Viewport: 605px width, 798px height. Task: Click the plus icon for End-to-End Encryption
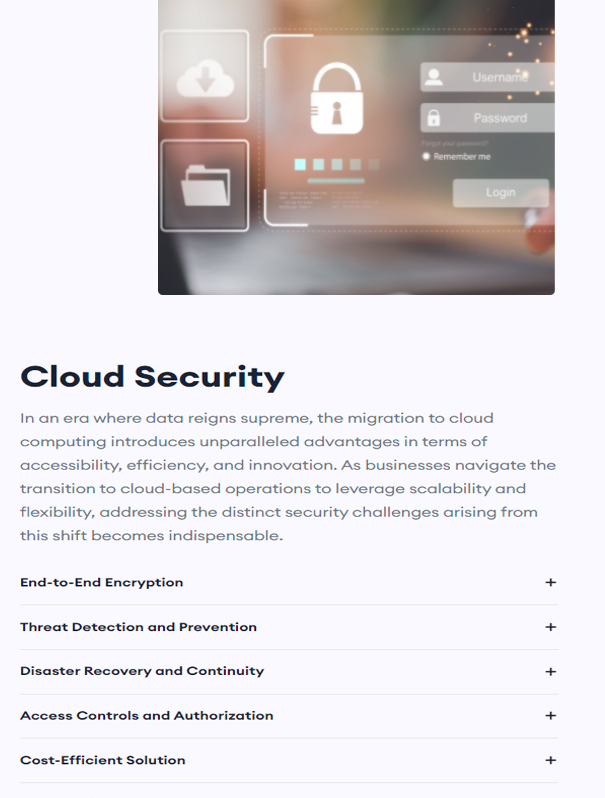pos(550,583)
